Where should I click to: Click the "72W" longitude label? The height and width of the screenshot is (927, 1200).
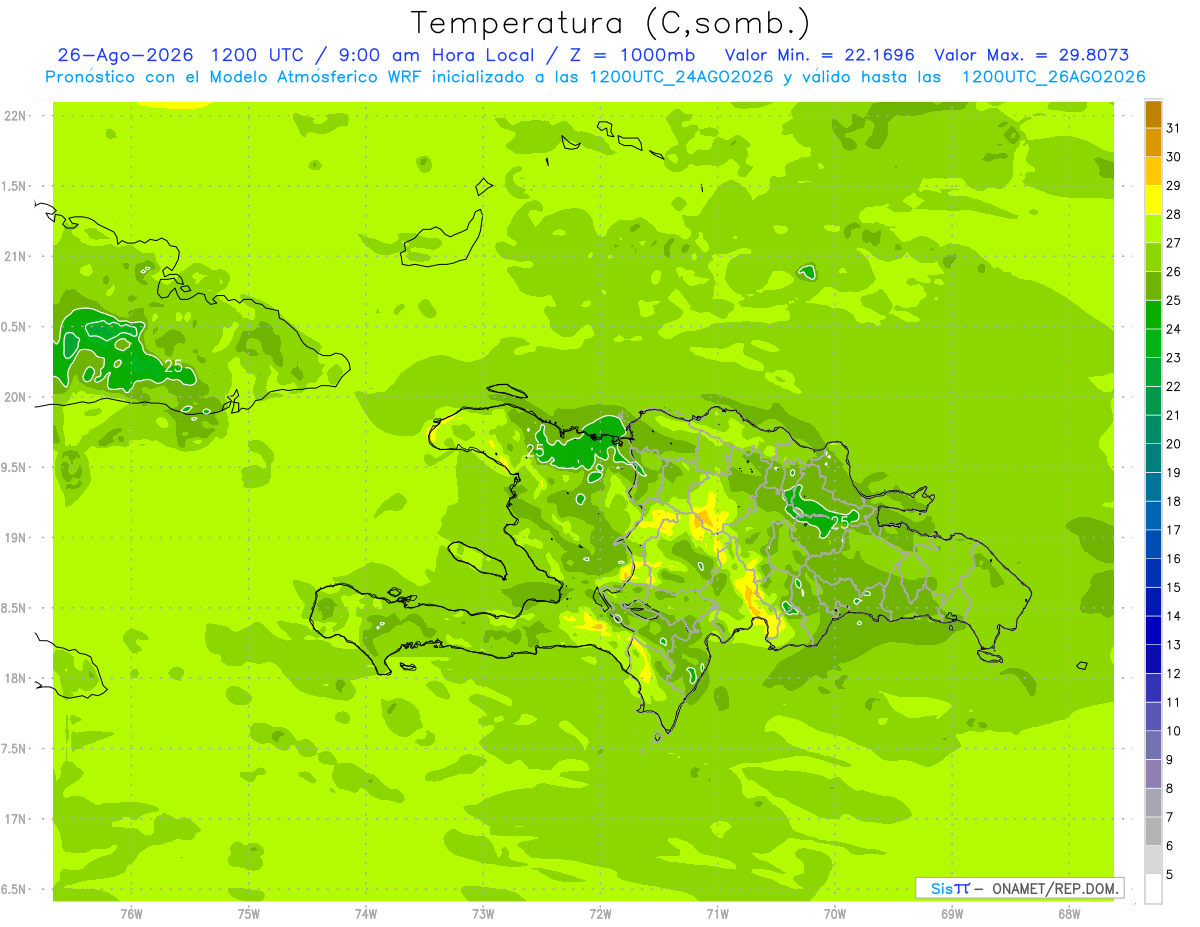[x=600, y=915]
